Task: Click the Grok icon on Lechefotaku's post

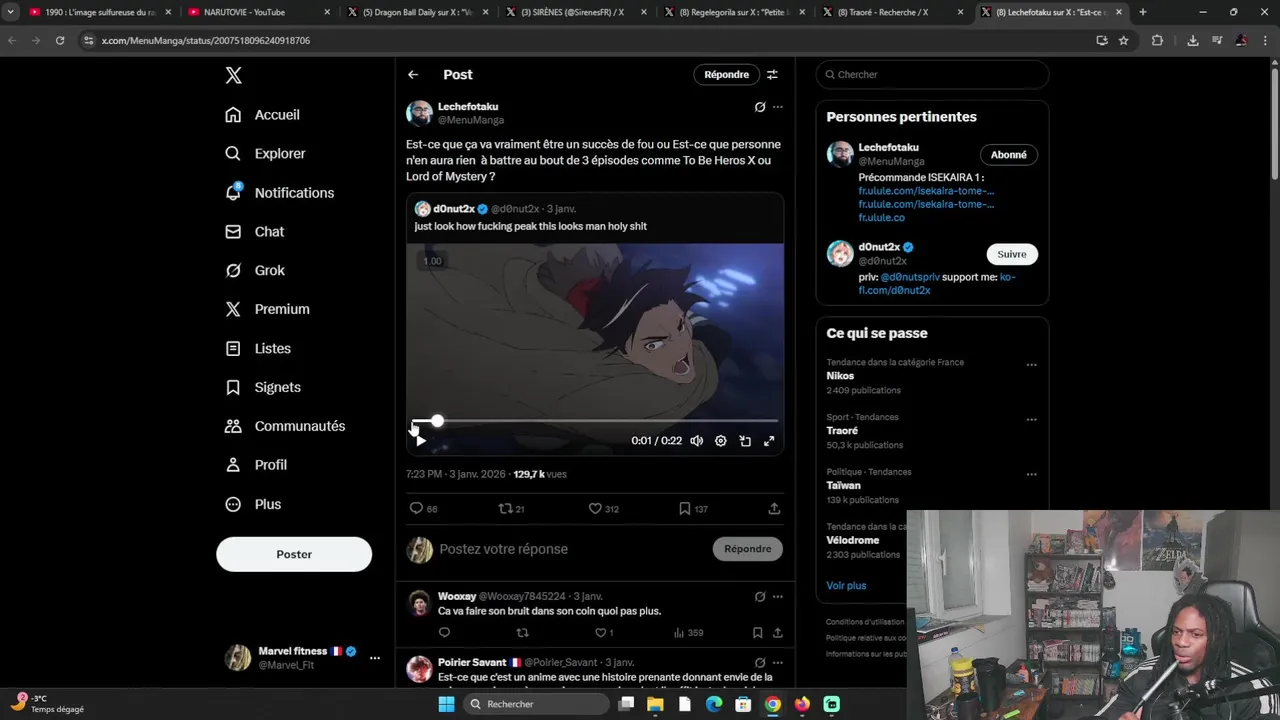Action: [760, 107]
